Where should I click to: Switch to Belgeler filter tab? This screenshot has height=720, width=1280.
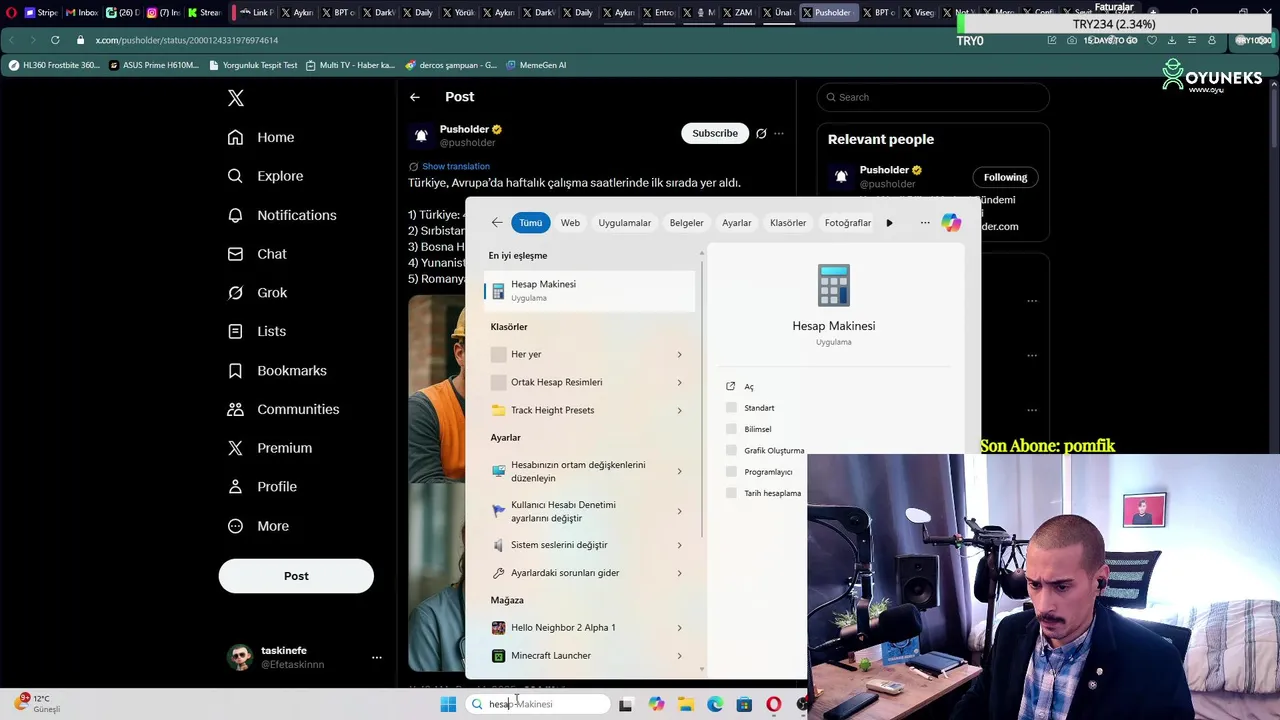point(686,223)
